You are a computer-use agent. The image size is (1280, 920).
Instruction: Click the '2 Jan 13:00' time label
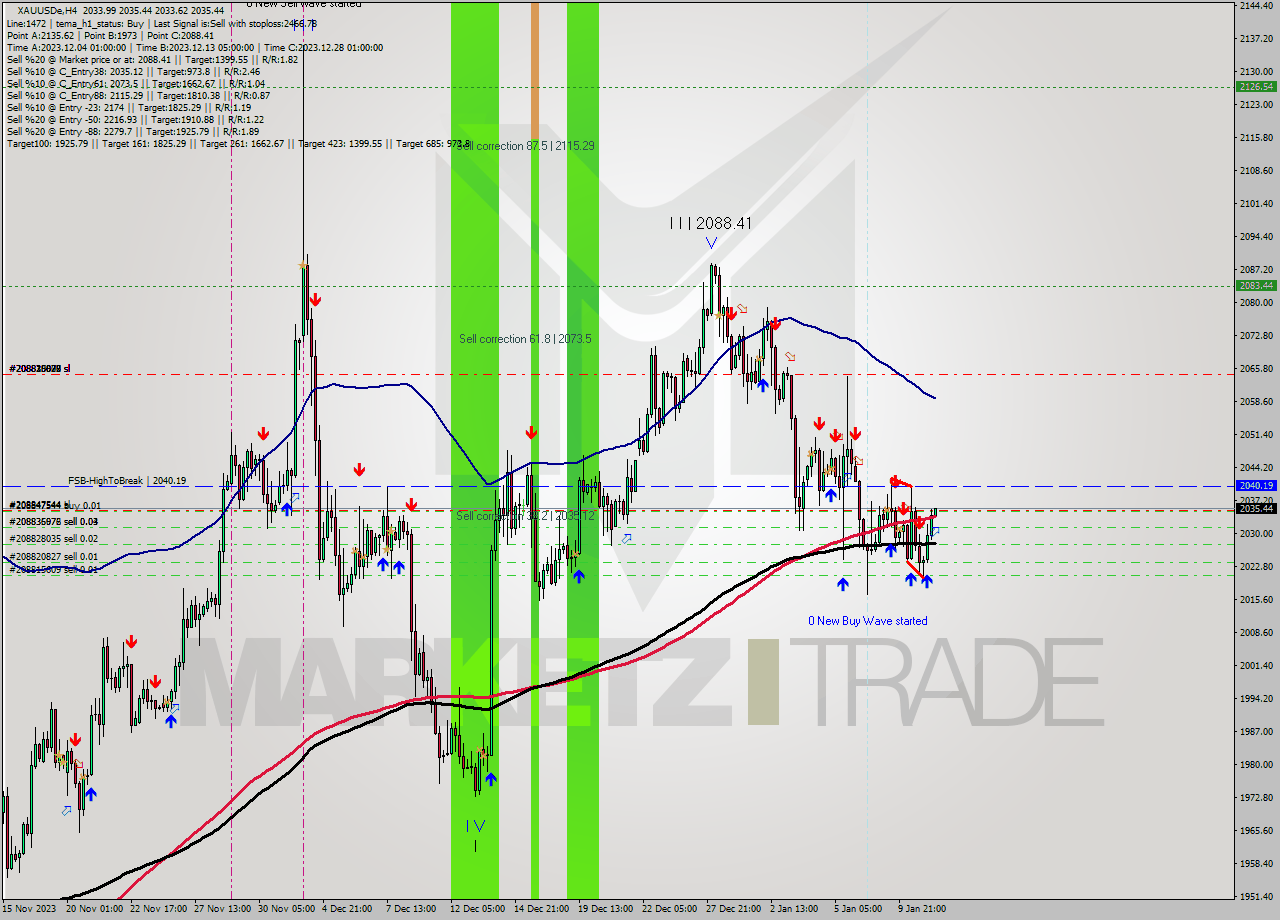(x=794, y=909)
